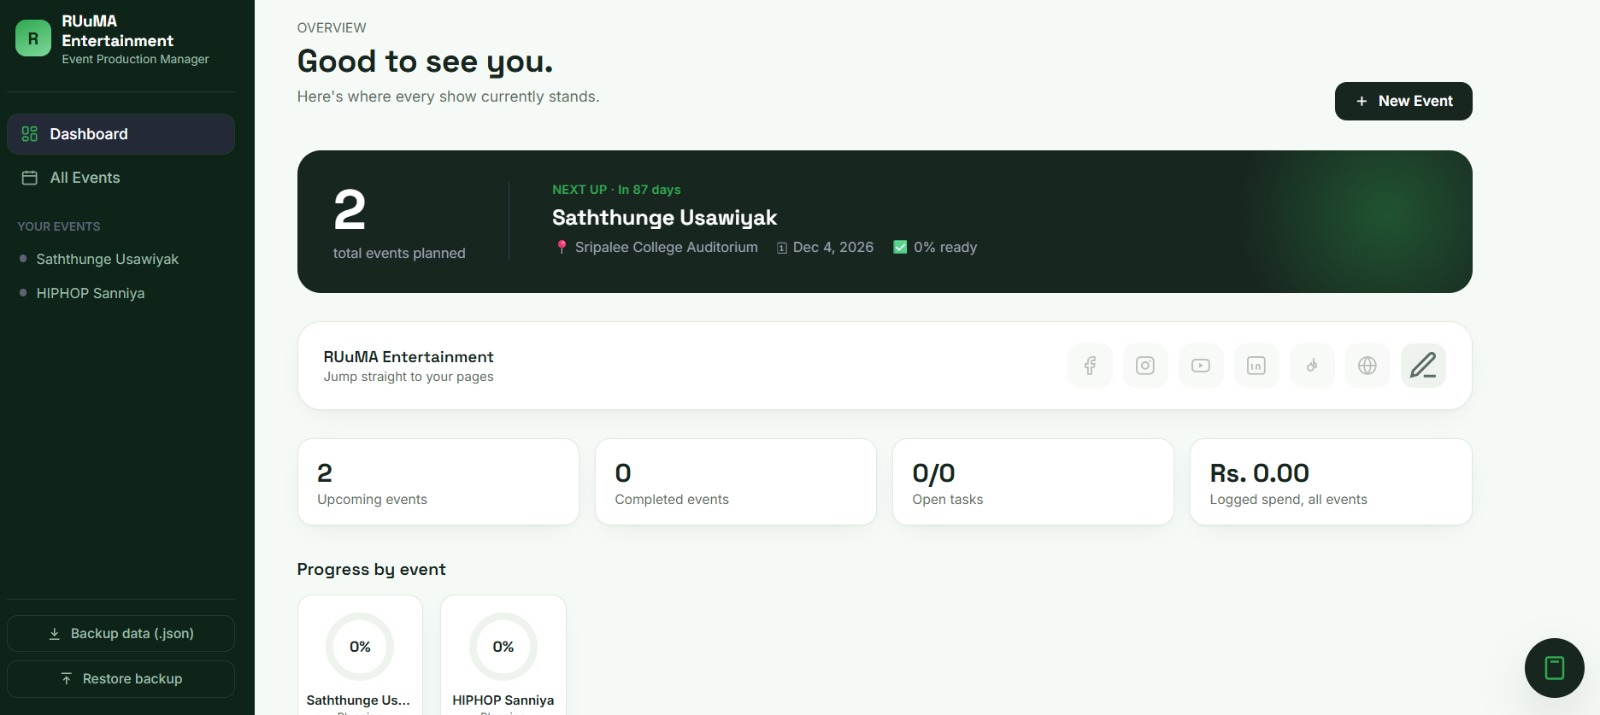Screen dimensions: 1600x715
Task: Click the 'Sripalee College Auditorium' venue text
Action: (666, 247)
